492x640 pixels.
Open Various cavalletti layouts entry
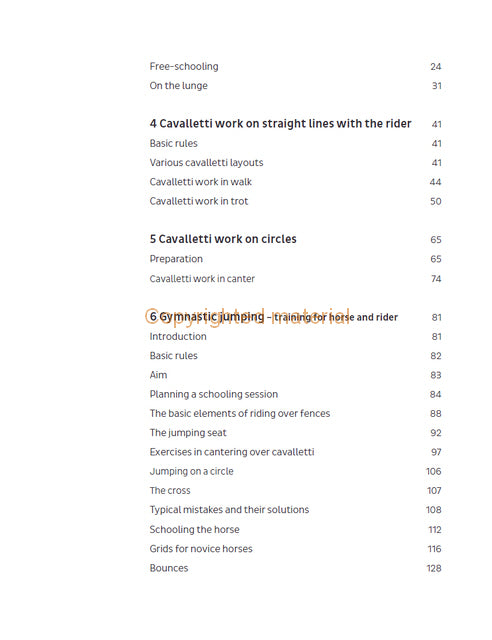point(206,162)
